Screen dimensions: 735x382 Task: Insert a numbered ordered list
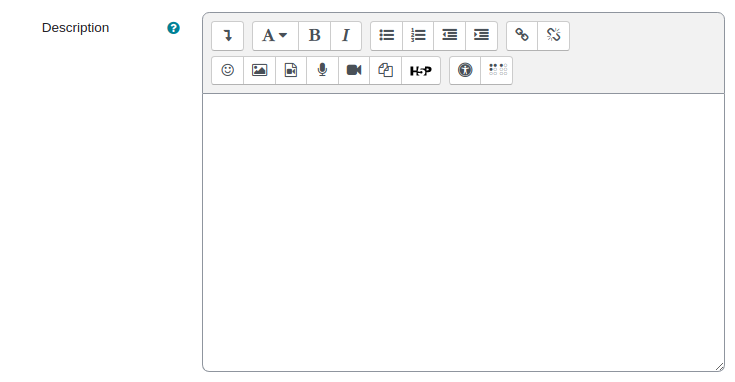(x=418, y=36)
